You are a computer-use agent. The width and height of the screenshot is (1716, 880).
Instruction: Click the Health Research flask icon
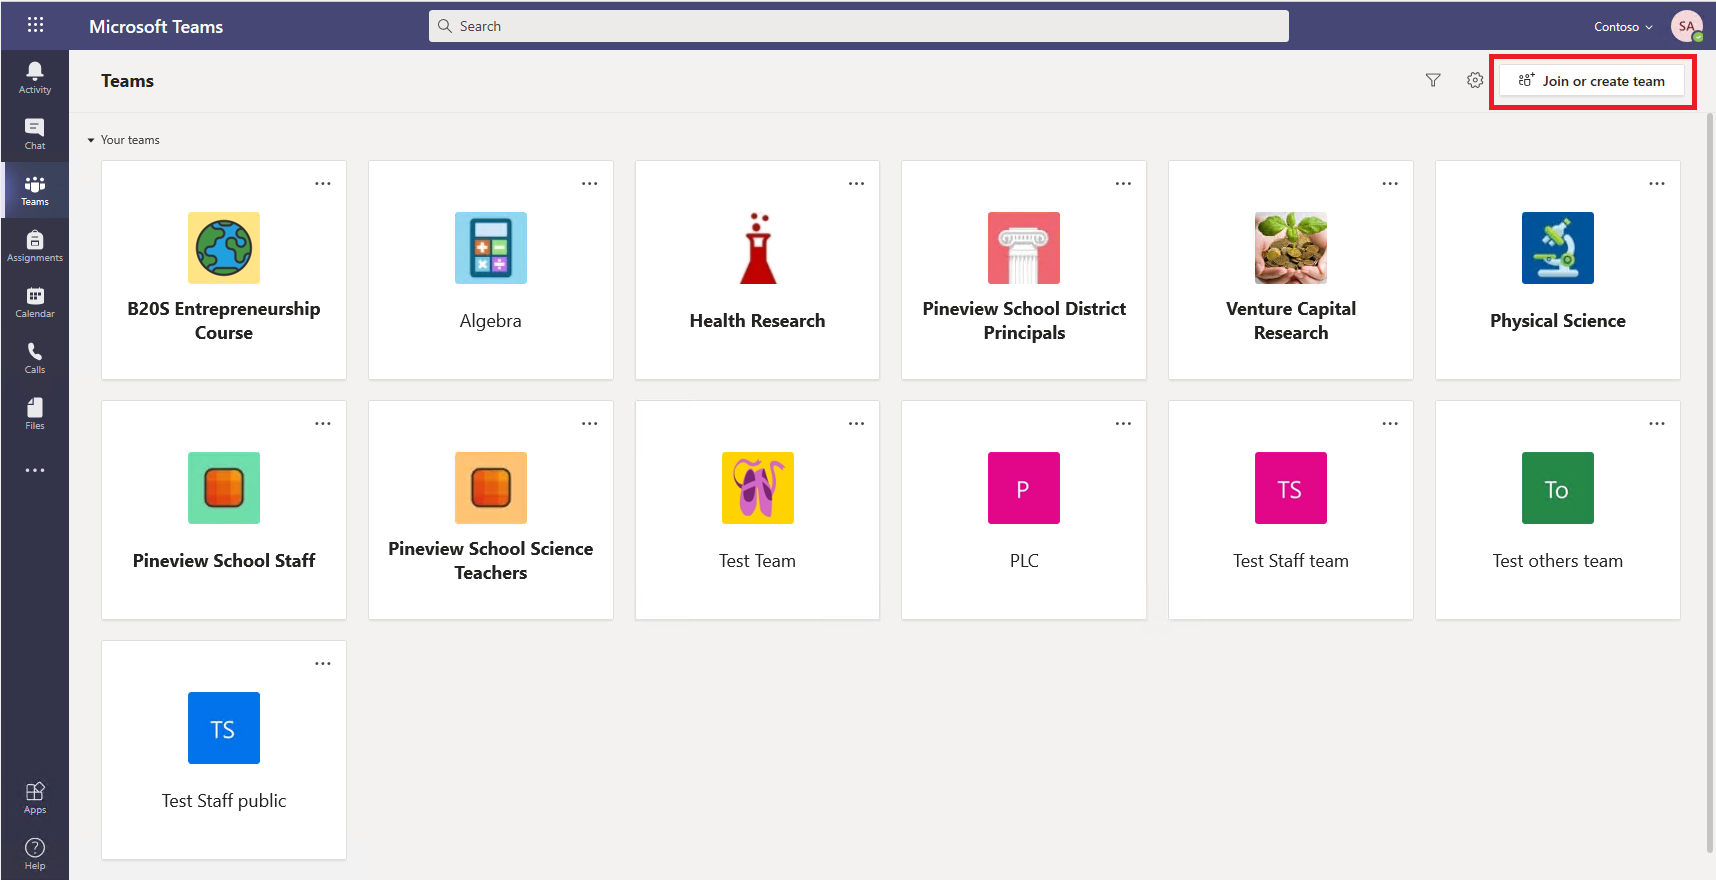click(758, 248)
